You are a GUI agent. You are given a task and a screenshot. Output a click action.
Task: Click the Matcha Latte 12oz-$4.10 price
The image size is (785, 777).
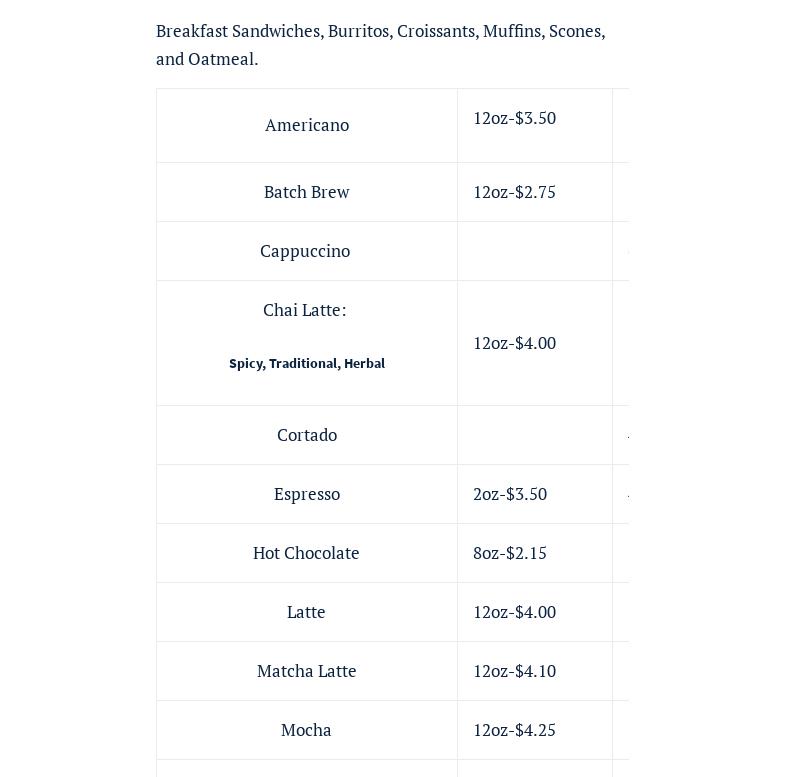click(x=514, y=671)
